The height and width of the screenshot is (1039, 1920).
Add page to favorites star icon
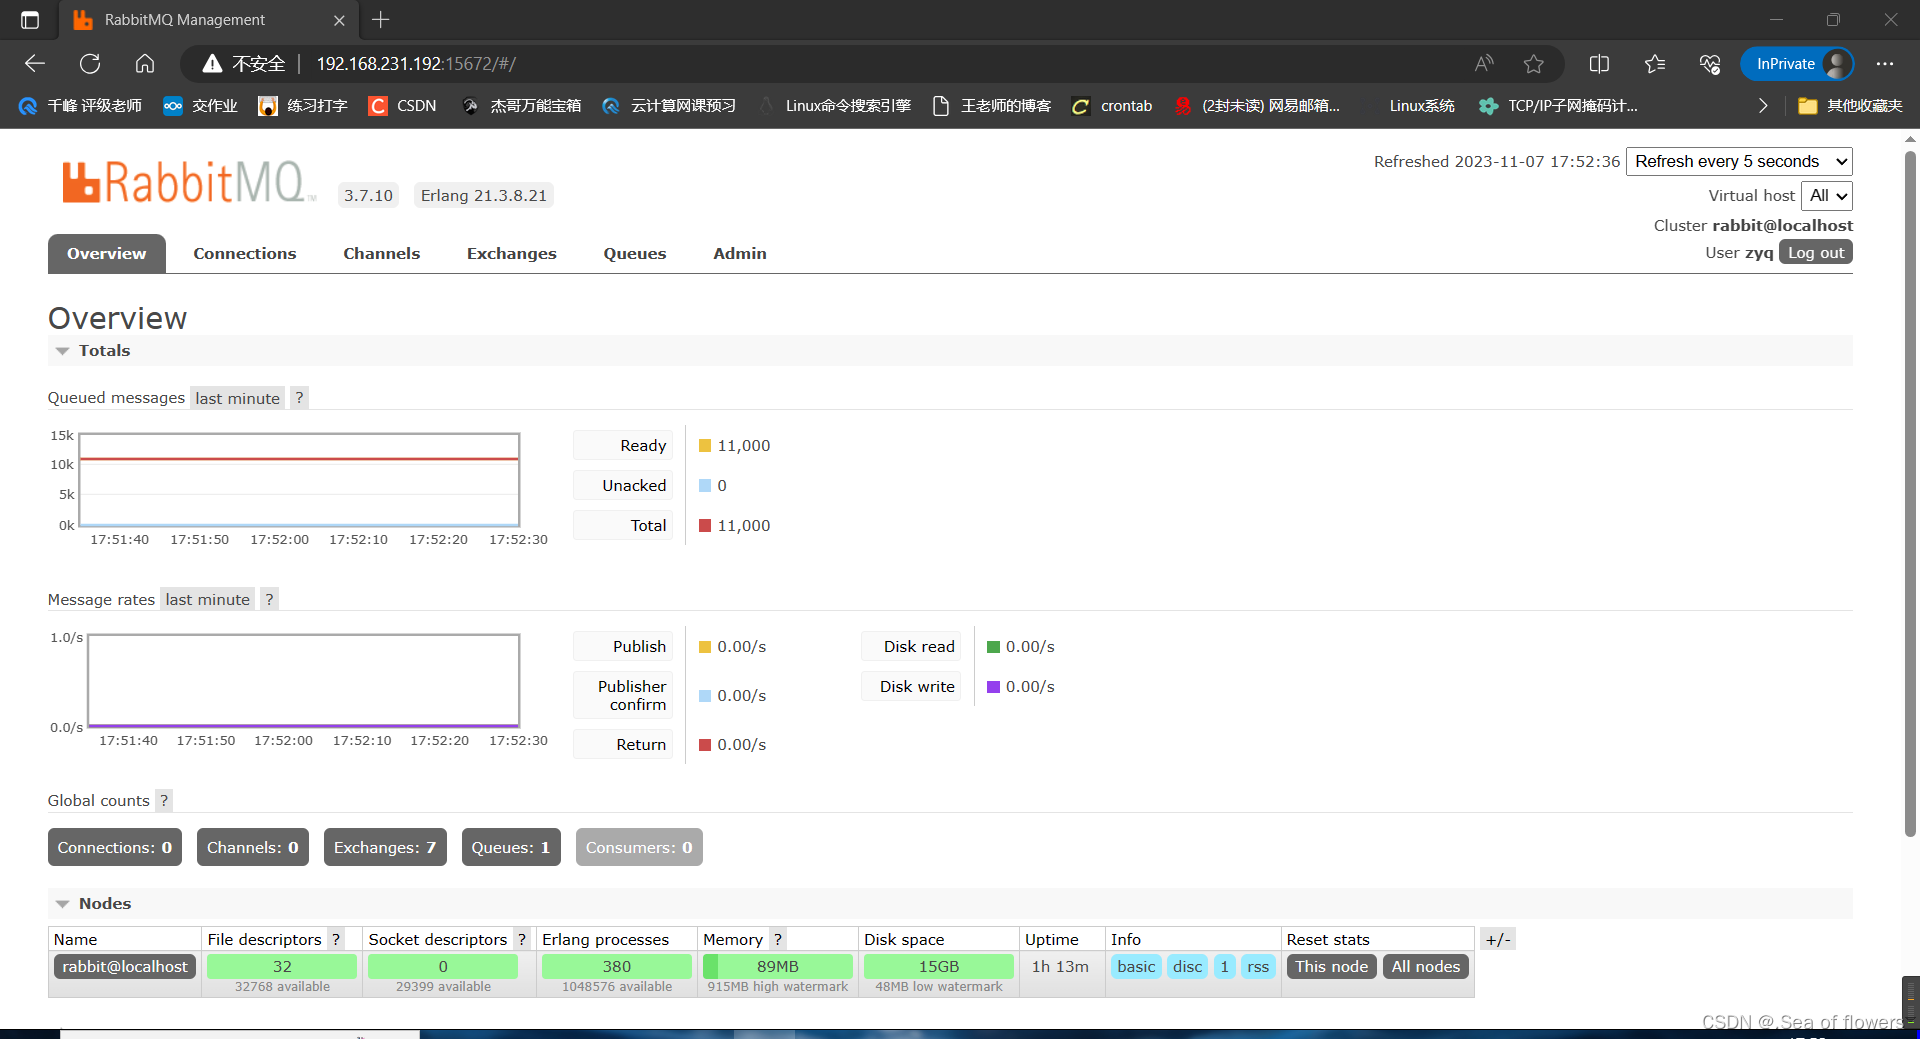click(1534, 64)
